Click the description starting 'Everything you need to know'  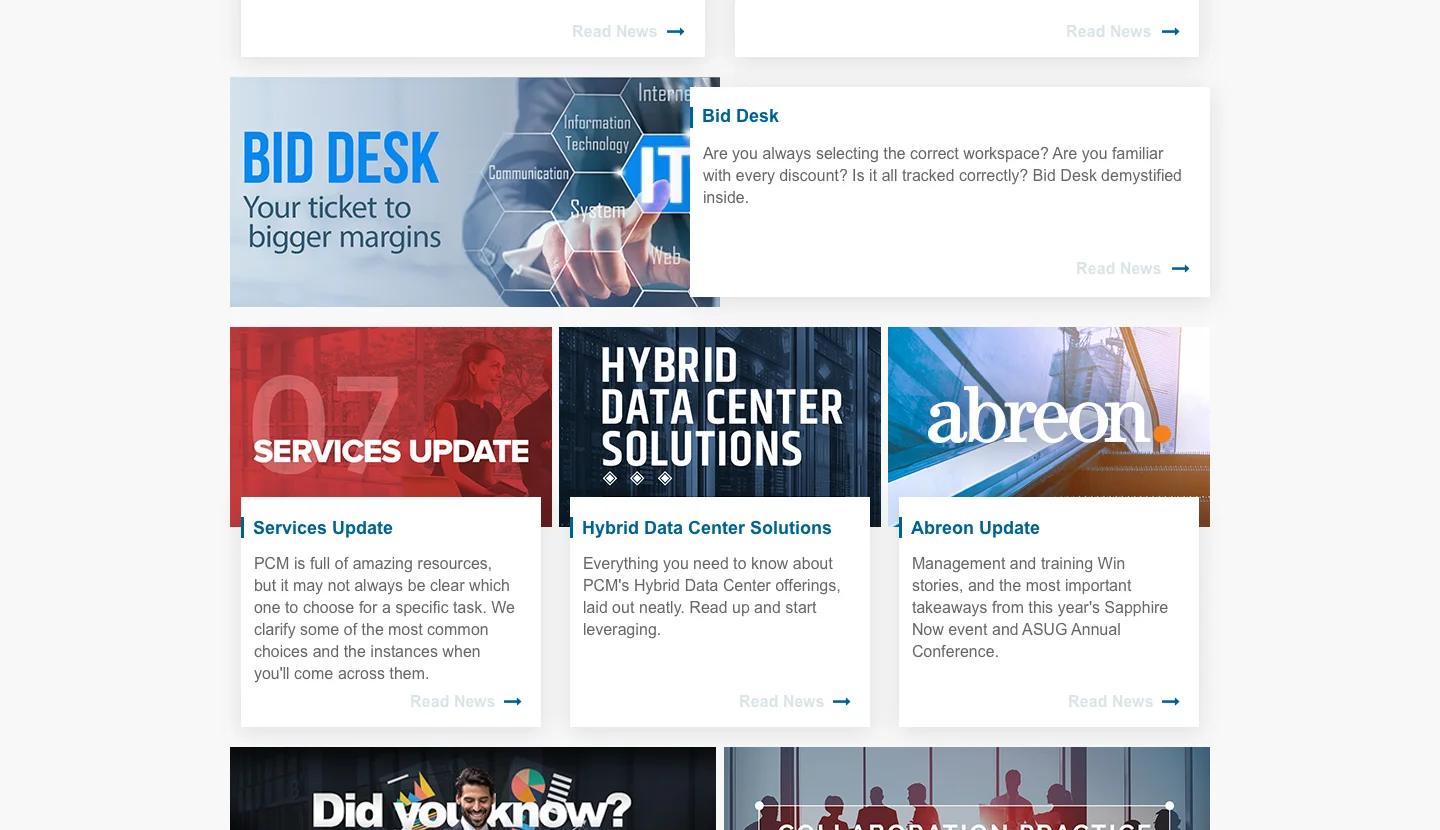pos(712,597)
